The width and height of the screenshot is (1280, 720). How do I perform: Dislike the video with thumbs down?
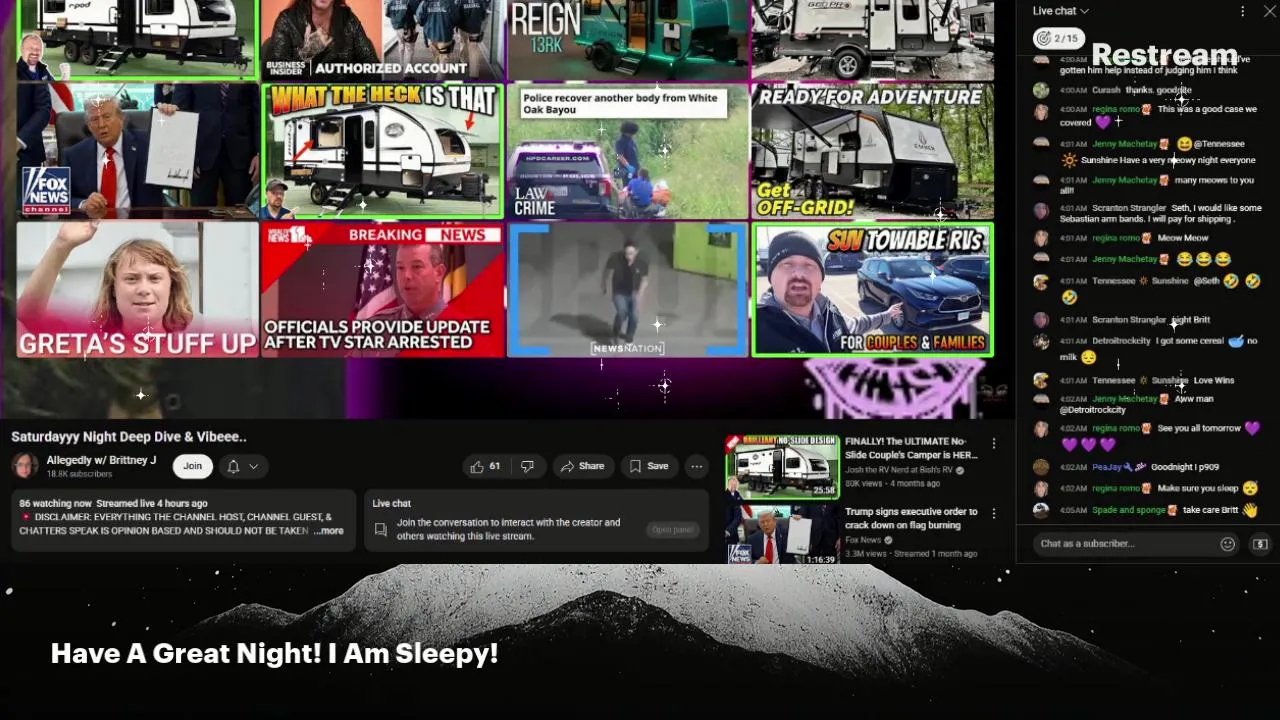527,466
